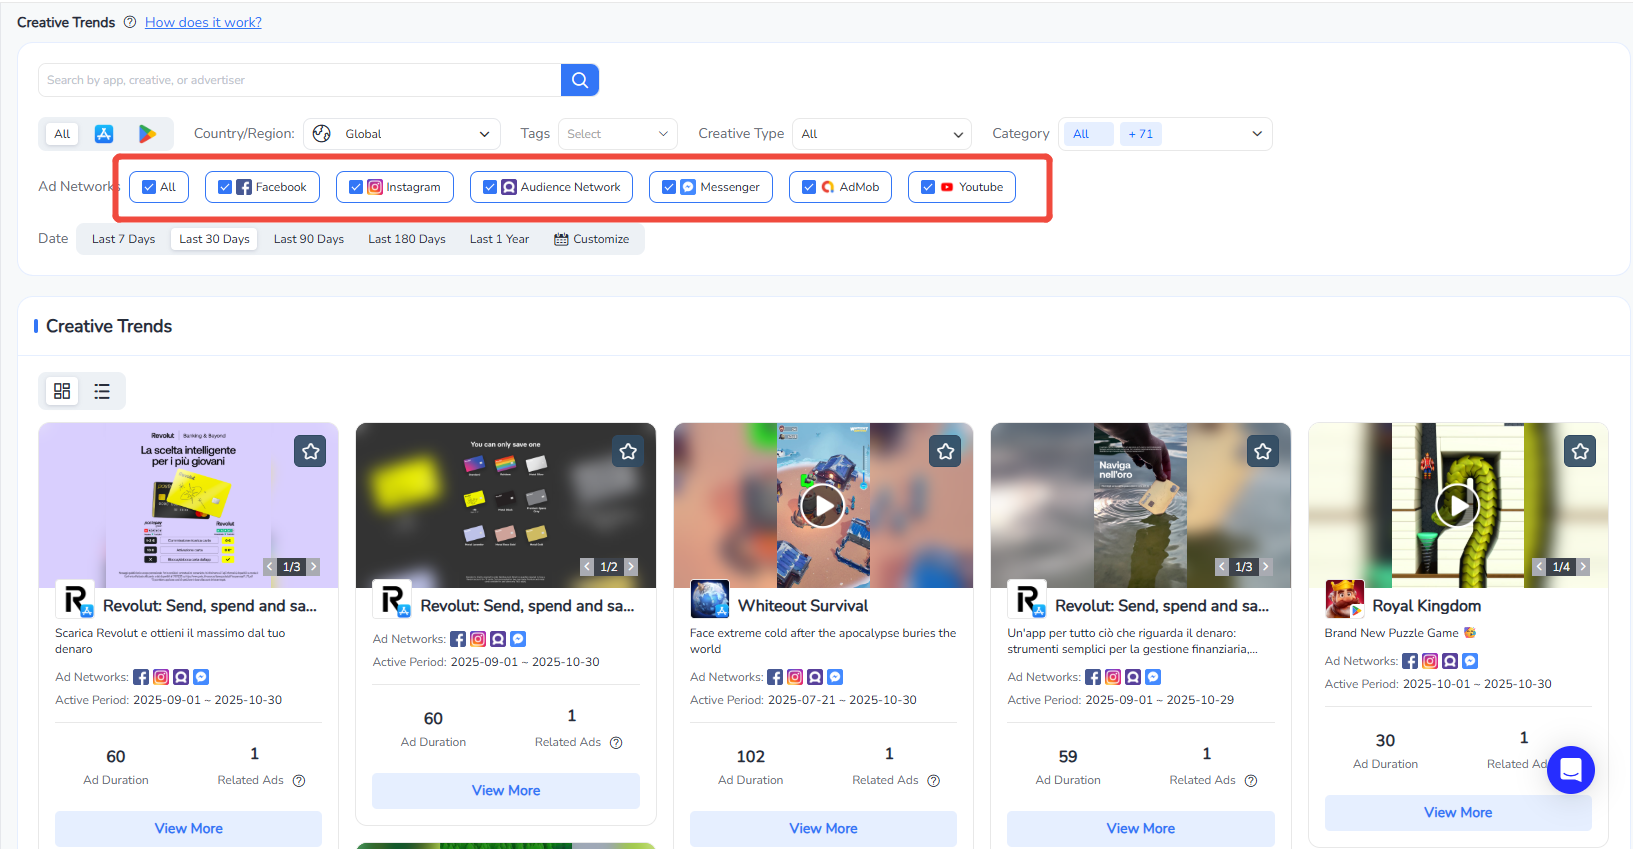Open the 'How does it work?' link
1633x849 pixels.
tap(203, 22)
